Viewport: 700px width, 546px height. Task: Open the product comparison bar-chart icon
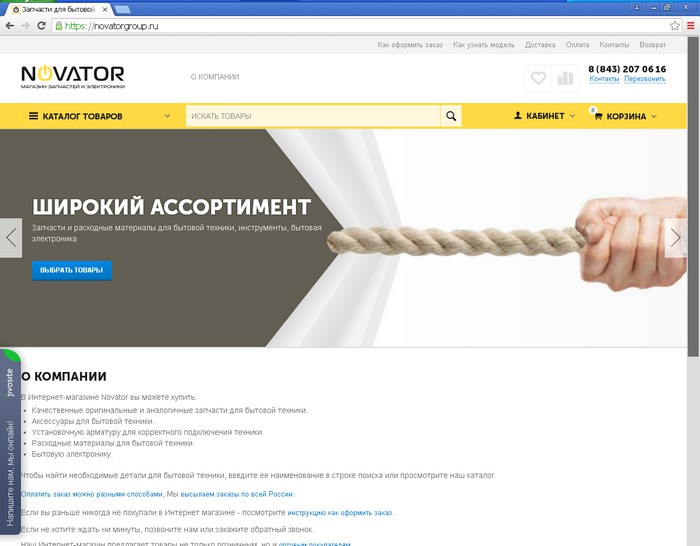[565, 78]
